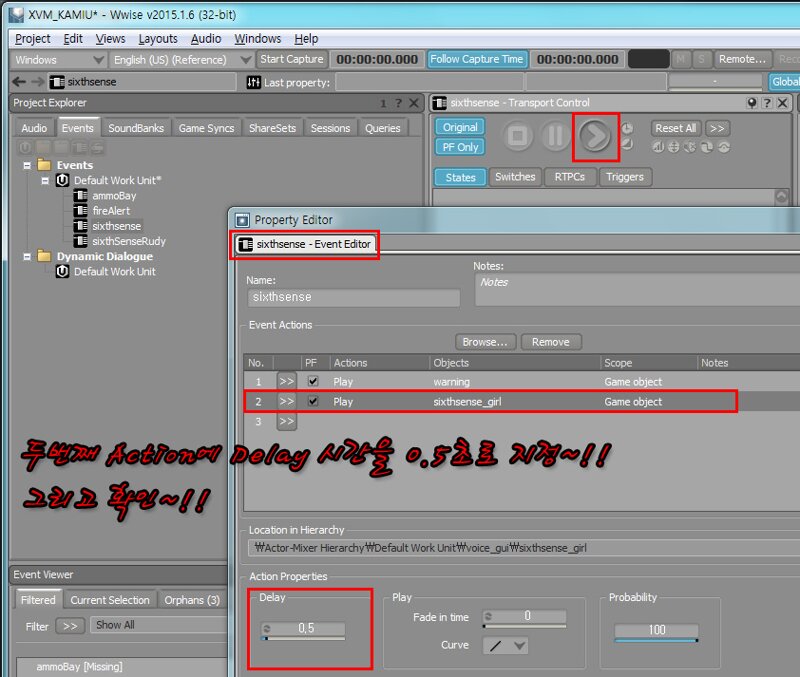
Task: Switch to the Orphans (3) tab
Action: tap(192, 600)
